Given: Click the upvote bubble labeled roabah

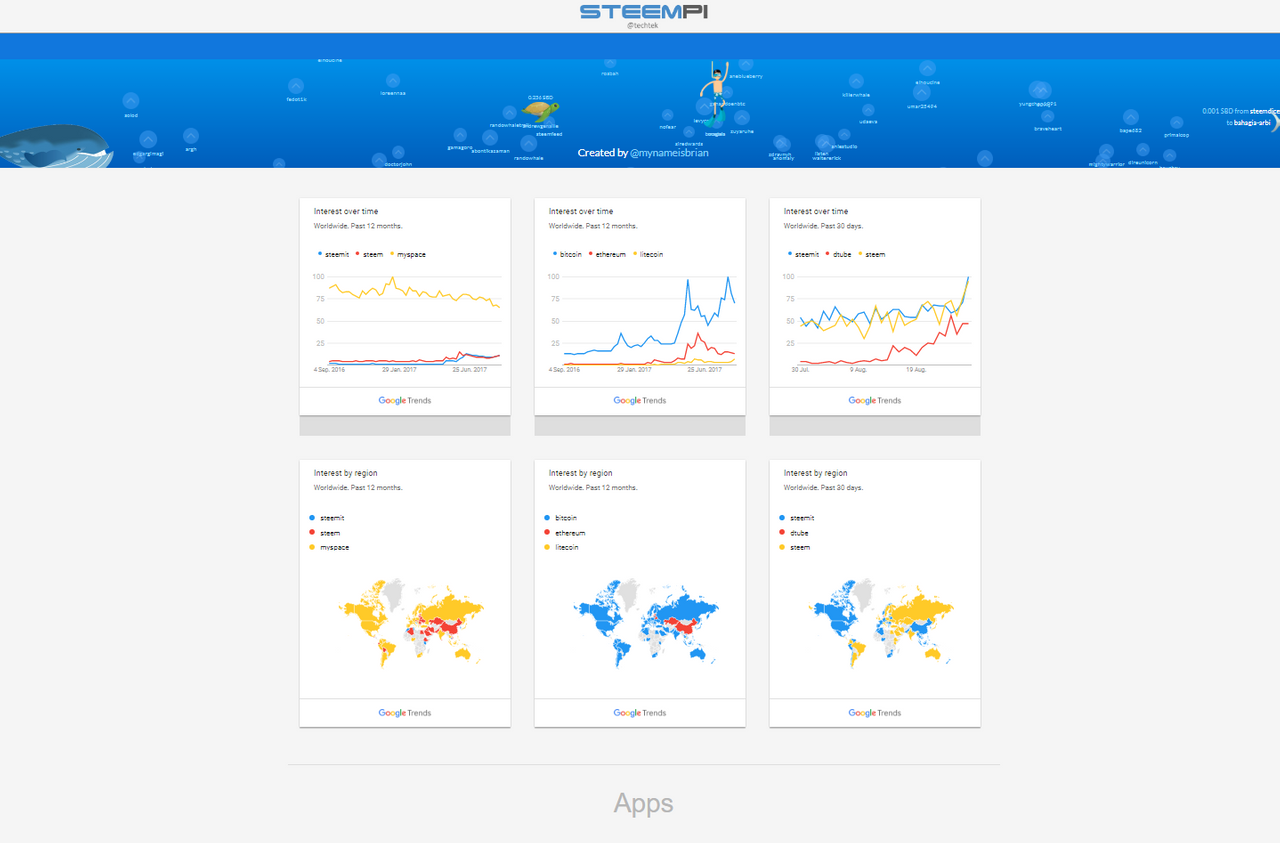Looking at the screenshot, I should click(x=610, y=64).
